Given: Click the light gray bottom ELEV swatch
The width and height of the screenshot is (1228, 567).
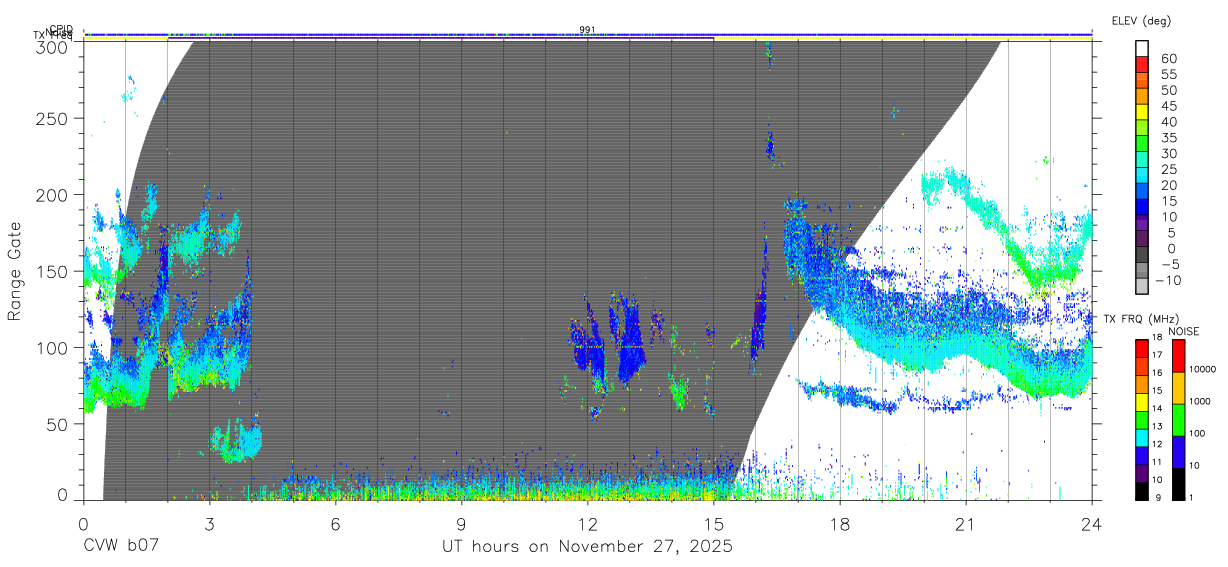Looking at the screenshot, I should point(1143,287).
